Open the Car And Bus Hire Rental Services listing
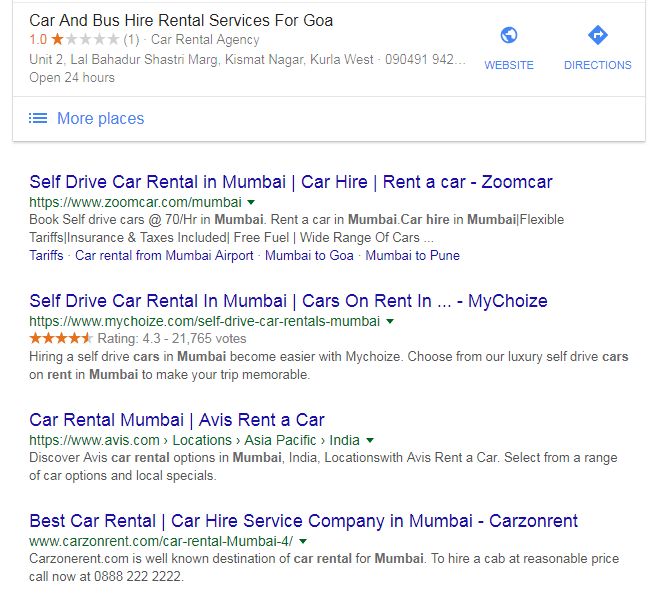This screenshot has width=663, height=594. (x=181, y=20)
